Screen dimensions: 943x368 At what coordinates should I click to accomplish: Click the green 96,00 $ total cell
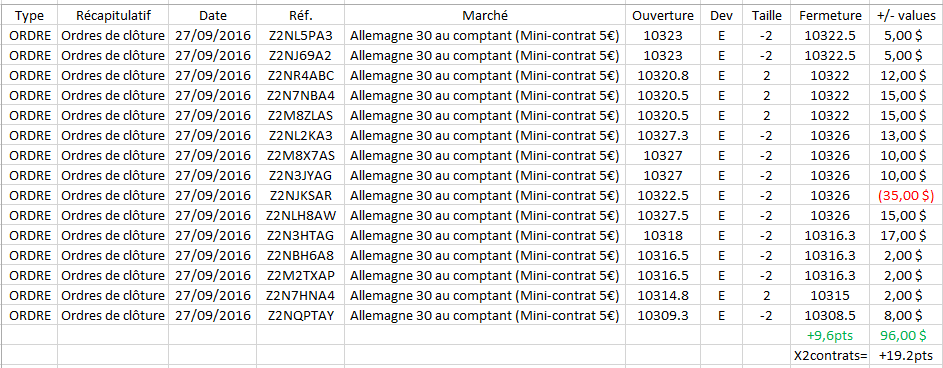906,336
